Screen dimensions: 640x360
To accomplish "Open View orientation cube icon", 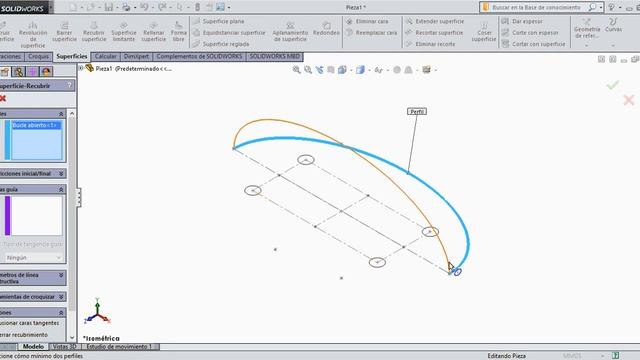I will [342, 70].
